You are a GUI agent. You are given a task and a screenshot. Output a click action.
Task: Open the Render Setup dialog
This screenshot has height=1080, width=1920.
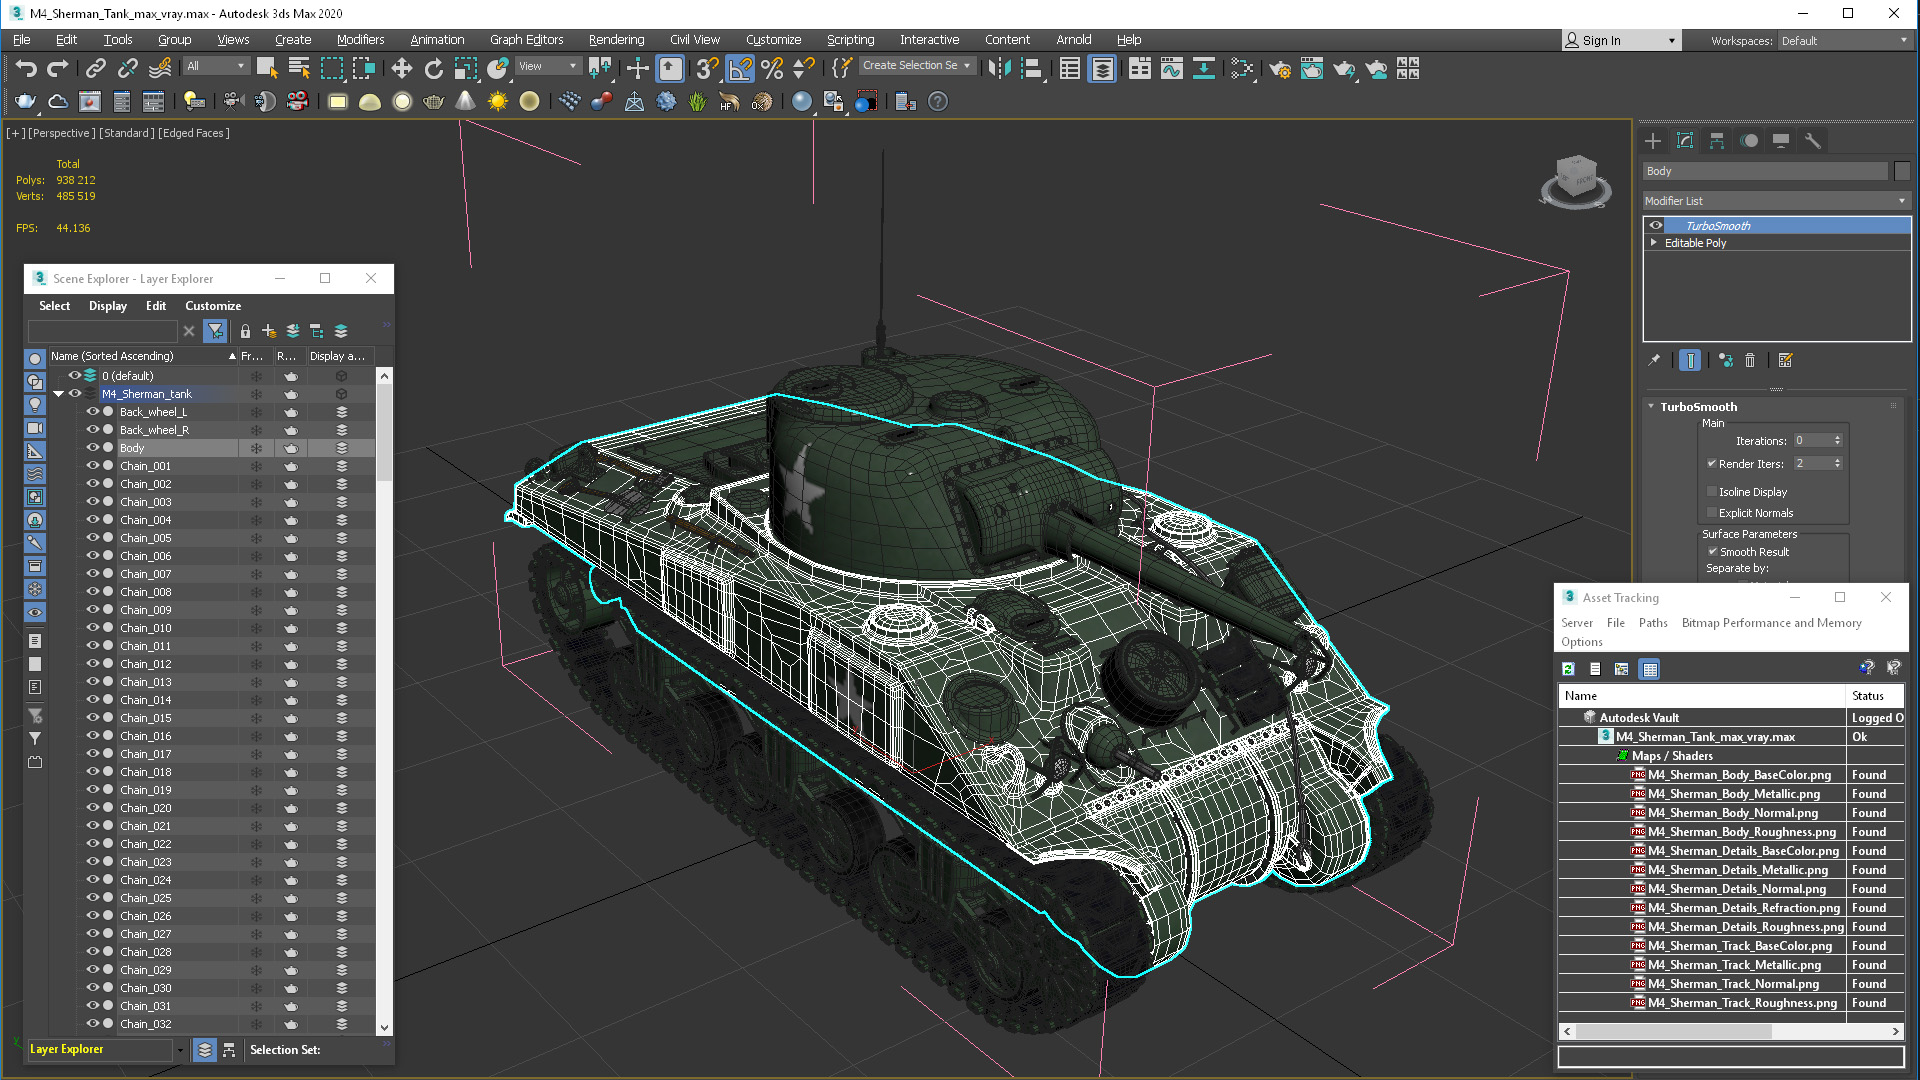point(1280,68)
